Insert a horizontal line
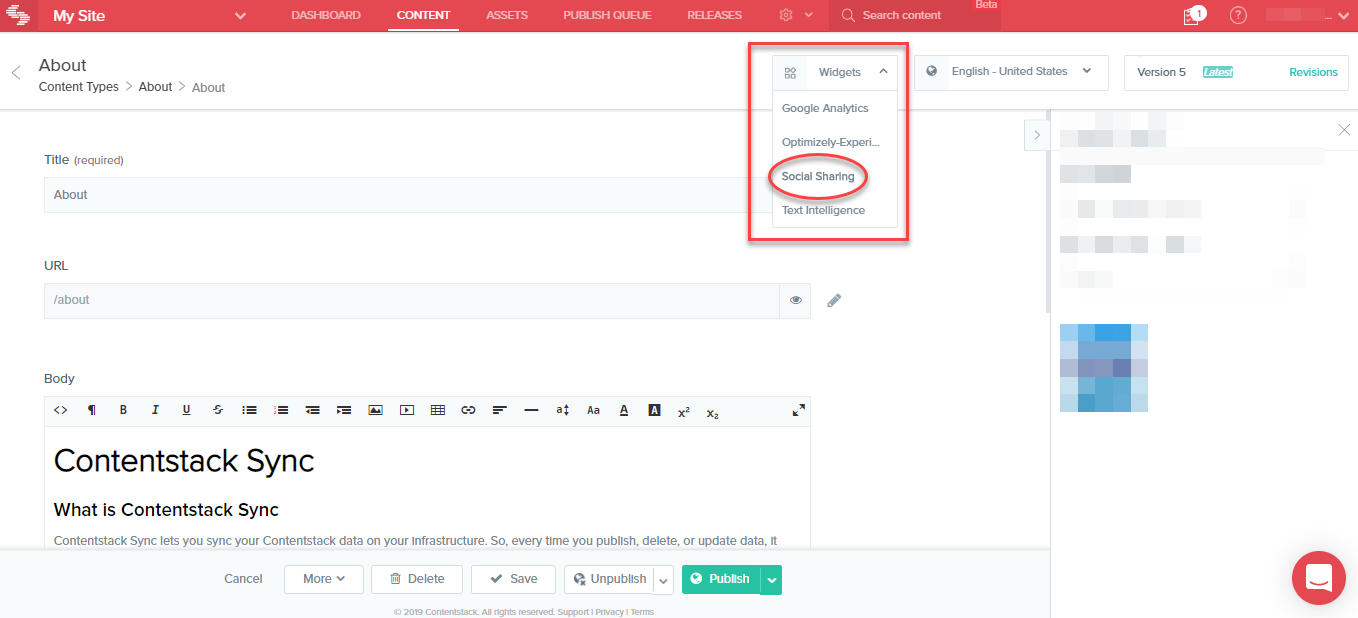The width and height of the screenshot is (1358, 618). [531, 410]
